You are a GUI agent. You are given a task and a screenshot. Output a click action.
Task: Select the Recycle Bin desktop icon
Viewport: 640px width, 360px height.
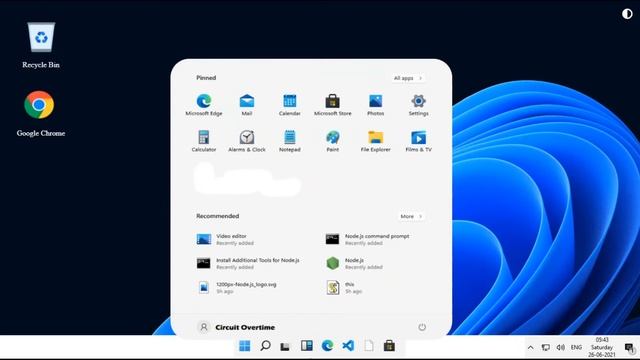(x=41, y=45)
